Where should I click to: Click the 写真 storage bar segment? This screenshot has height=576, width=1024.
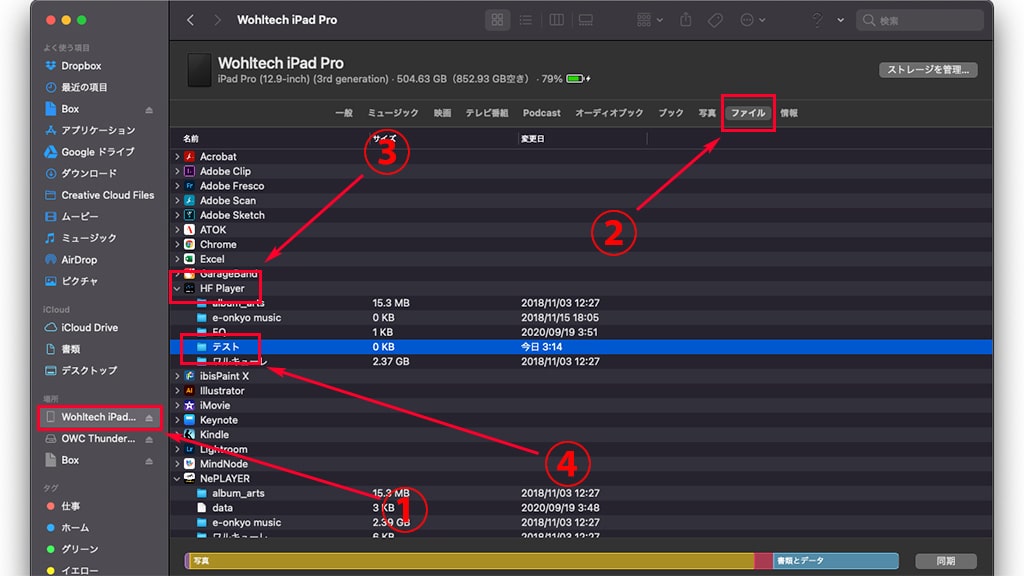470,561
